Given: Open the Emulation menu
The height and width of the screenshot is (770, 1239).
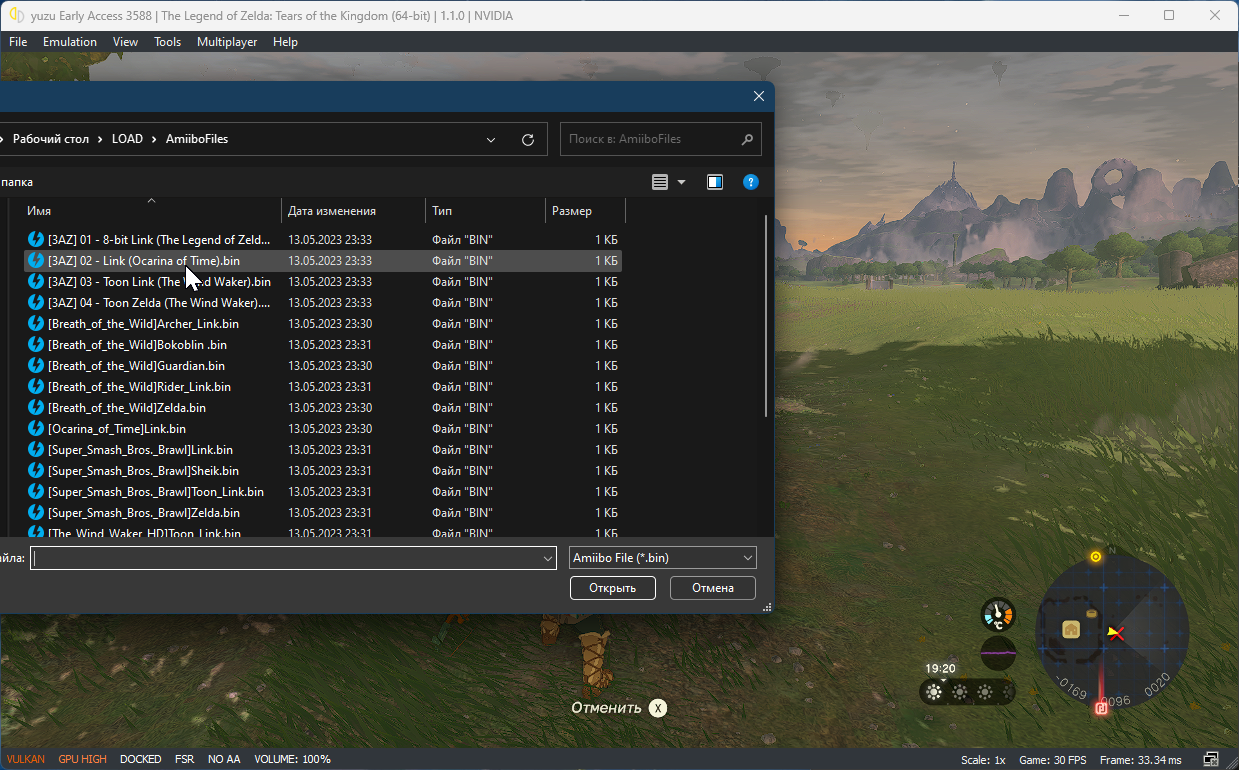Looking at the screenshot, I should point(70,42).
